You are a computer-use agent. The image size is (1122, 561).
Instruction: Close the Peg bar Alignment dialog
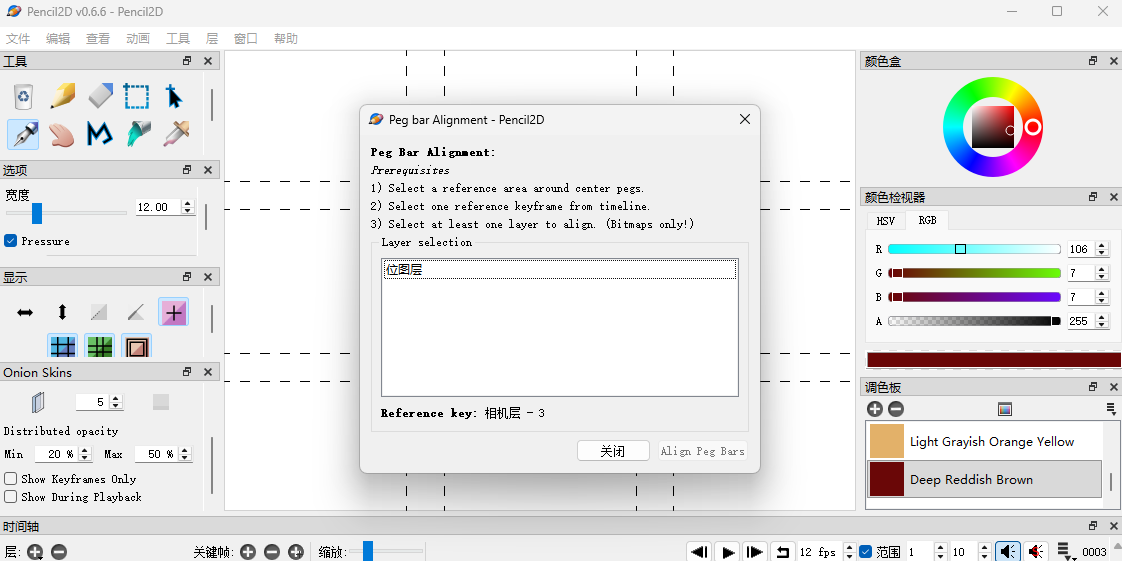pyautogui.click(x=744, y=119)
